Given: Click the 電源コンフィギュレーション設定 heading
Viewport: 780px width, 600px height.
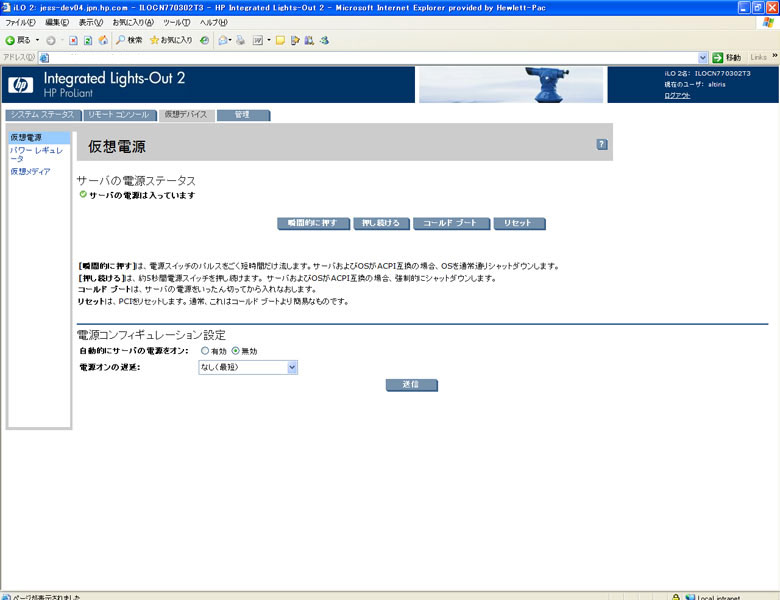Looking at the screenshot, I should click(151, 335).
